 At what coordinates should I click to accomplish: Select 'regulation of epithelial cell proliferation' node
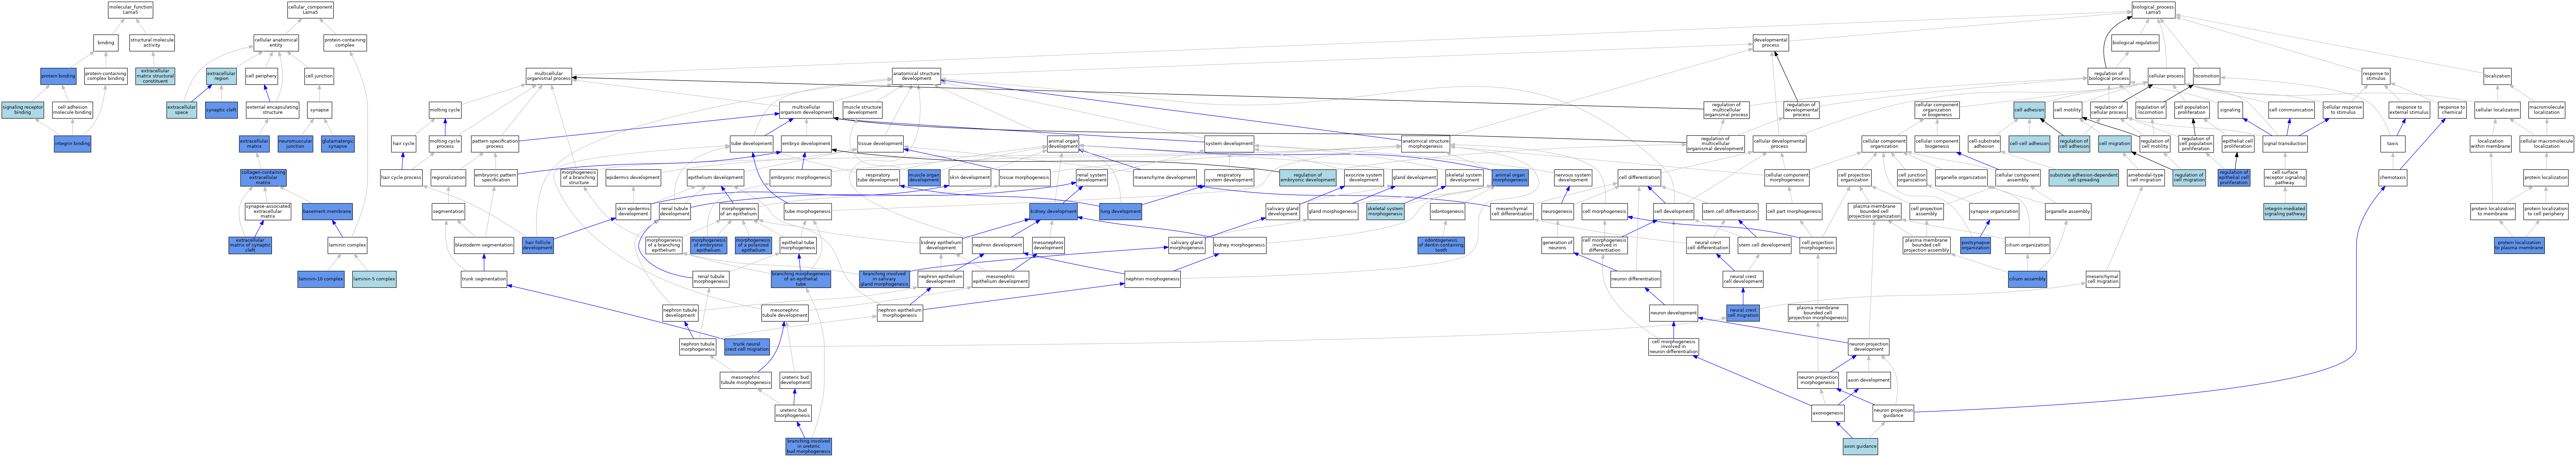click(x=2234, y=178)
